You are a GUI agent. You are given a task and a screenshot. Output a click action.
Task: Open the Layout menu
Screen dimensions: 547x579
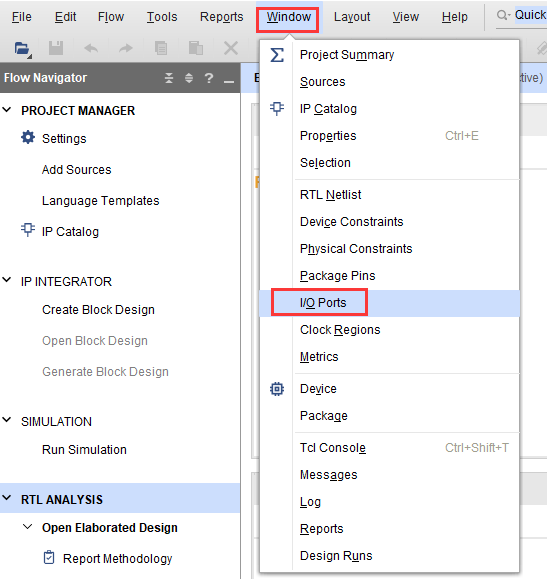352,17
